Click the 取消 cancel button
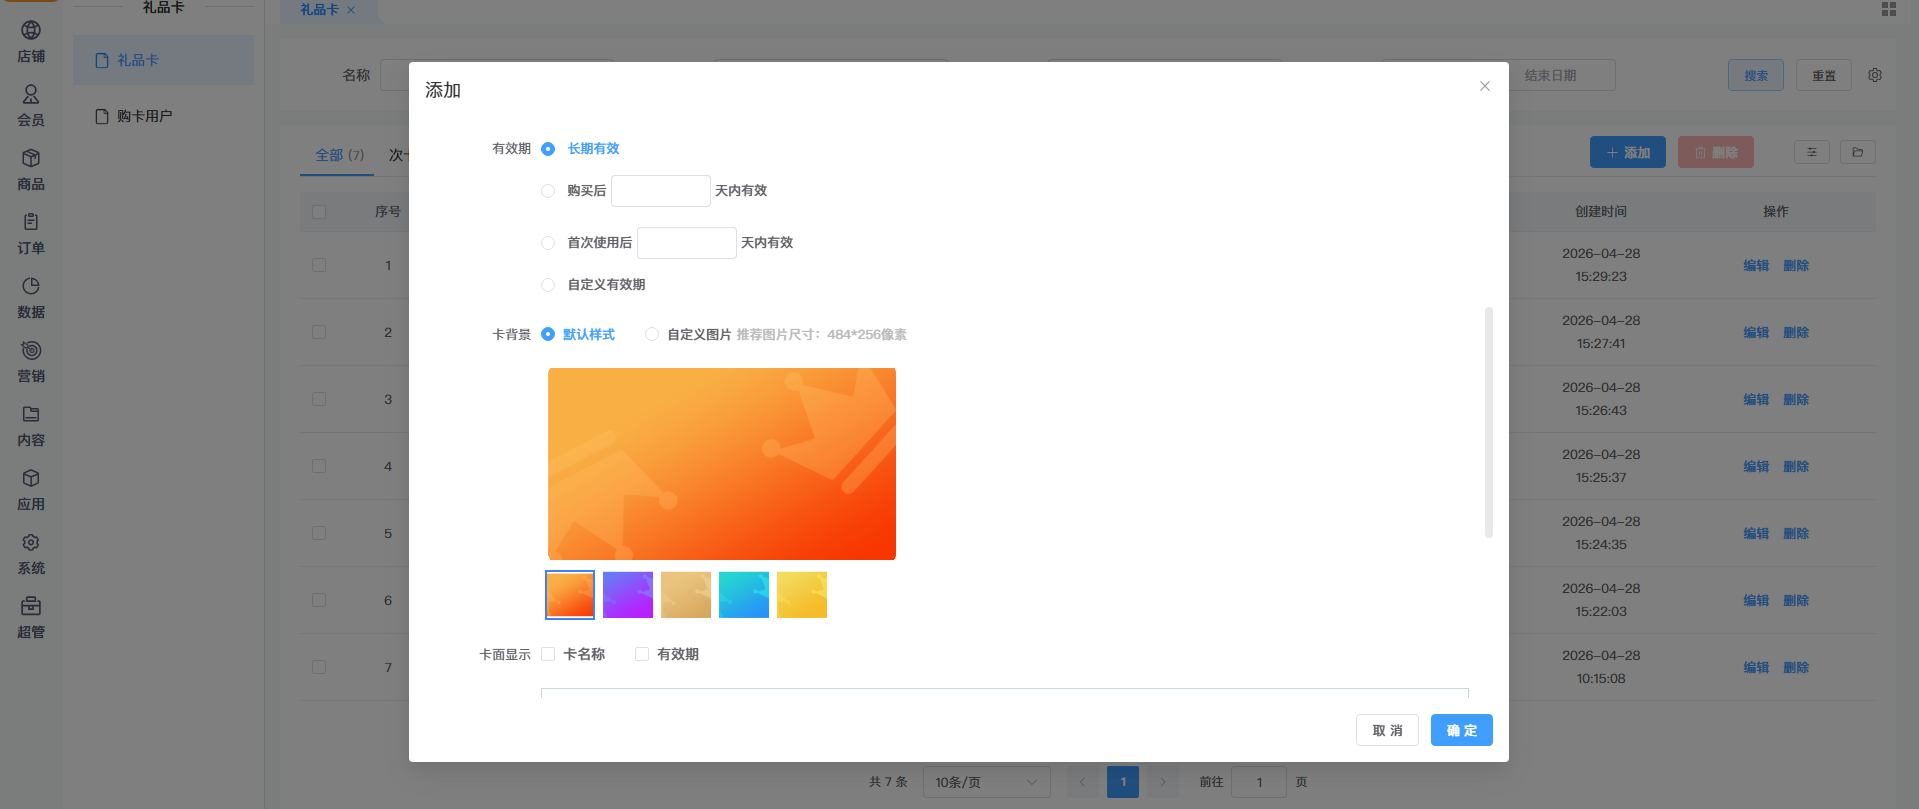Image resolution: width=1919 pixels, height=809 pixels. click(1387, 730)
